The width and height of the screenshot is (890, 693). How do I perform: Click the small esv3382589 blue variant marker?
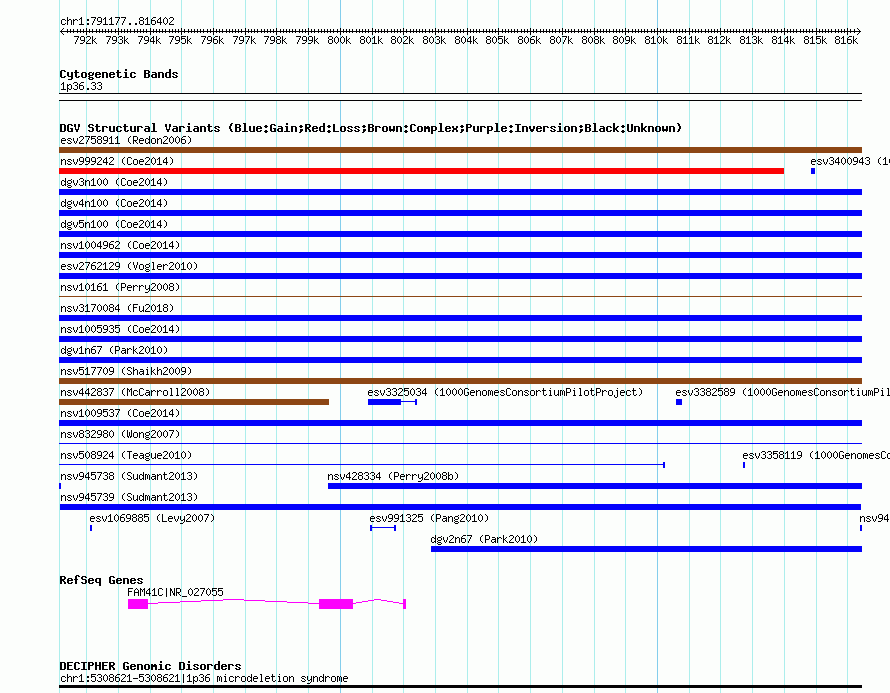coord(679,402)
